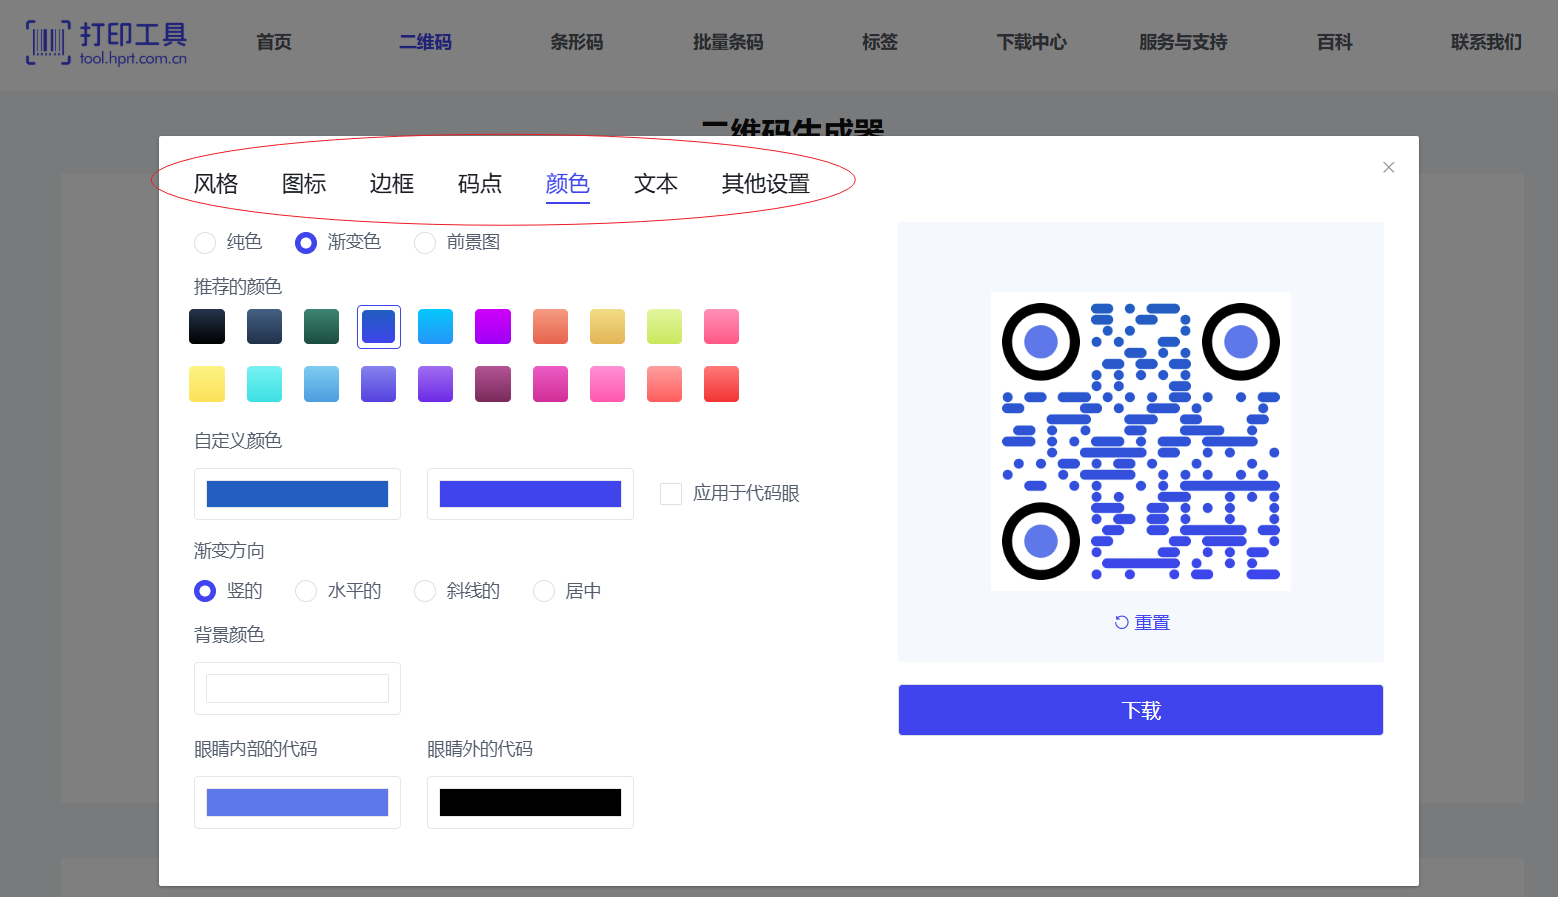Click the reset icon next to 重置
This screenshot has width=1558, height=897.
1122,622
